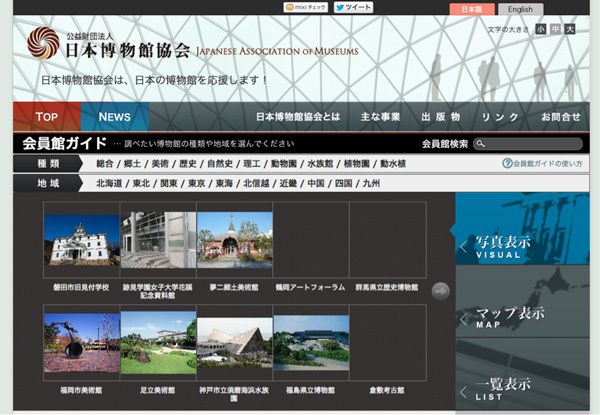
Task: Open 出版物 menu item
Action: [441, 117]
